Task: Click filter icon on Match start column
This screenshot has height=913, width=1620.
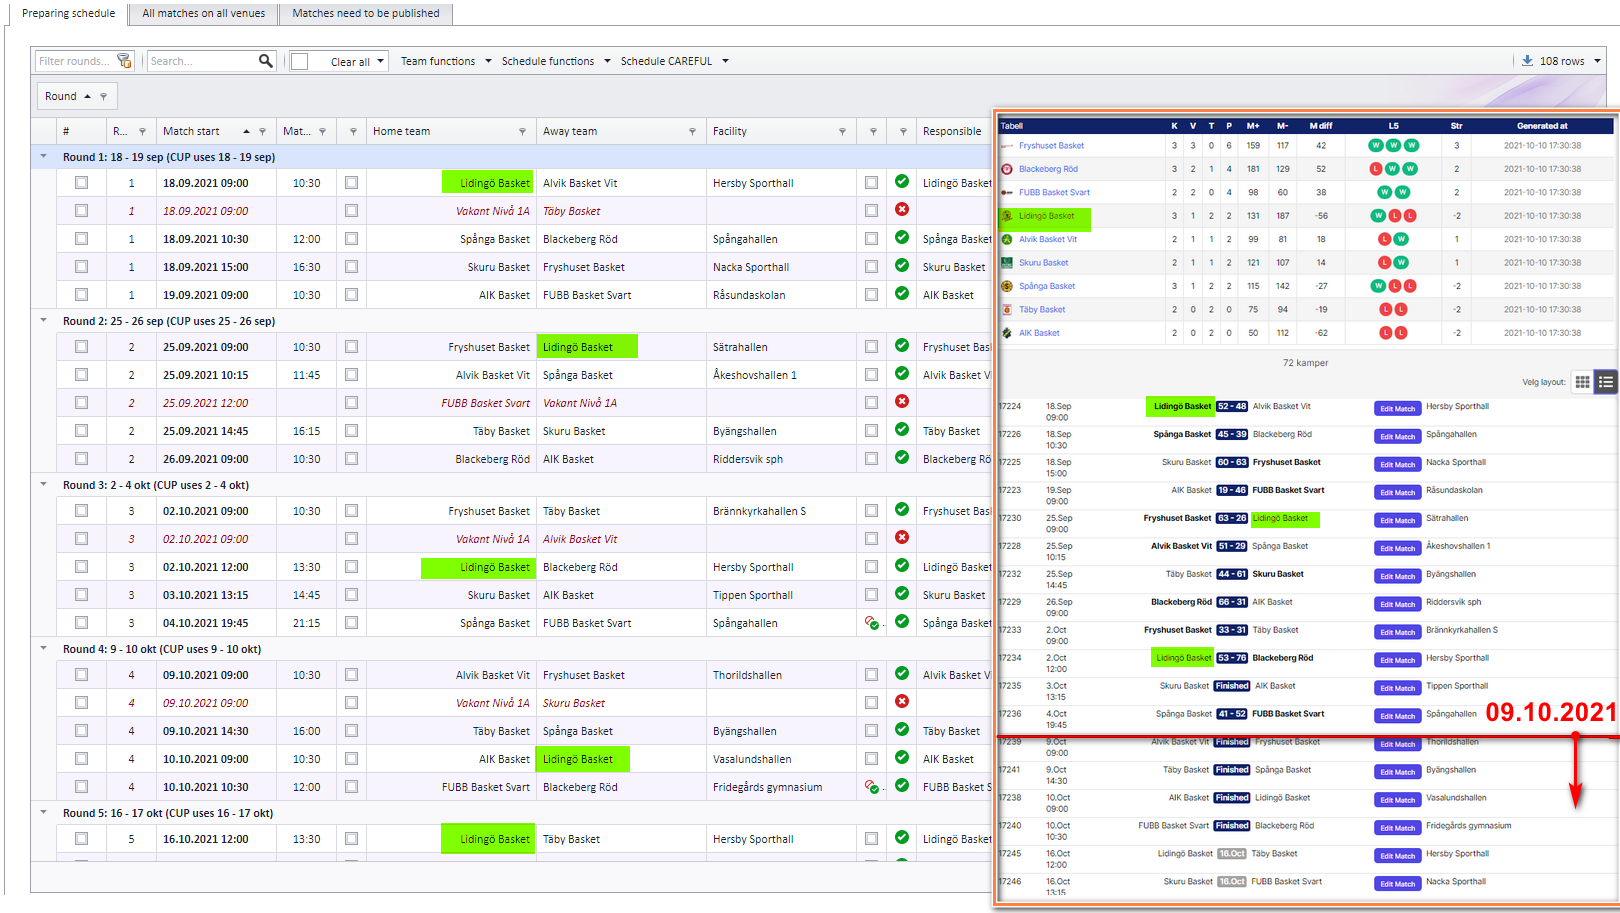Action: [263, 132]
